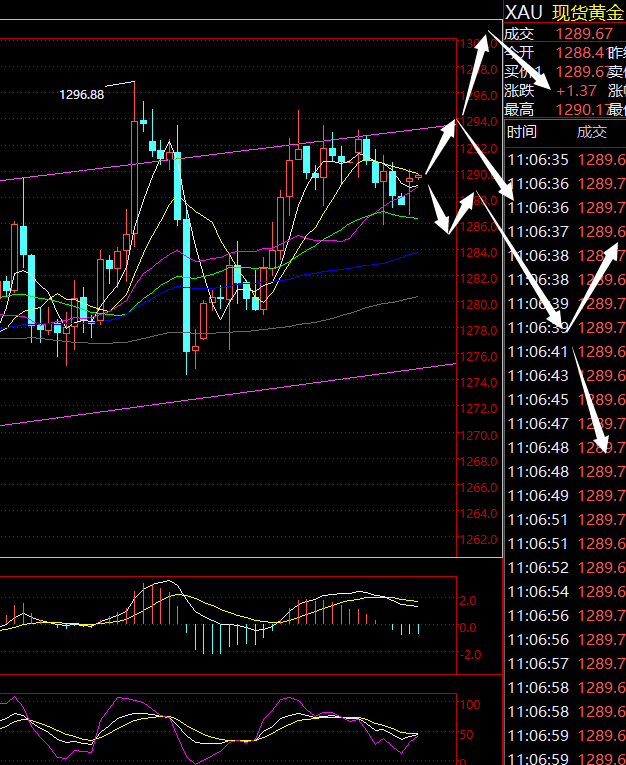Viewport: 626px width, 765px height.
Task: Click the 1296.88 high label on chart
Action: (82, 95)
